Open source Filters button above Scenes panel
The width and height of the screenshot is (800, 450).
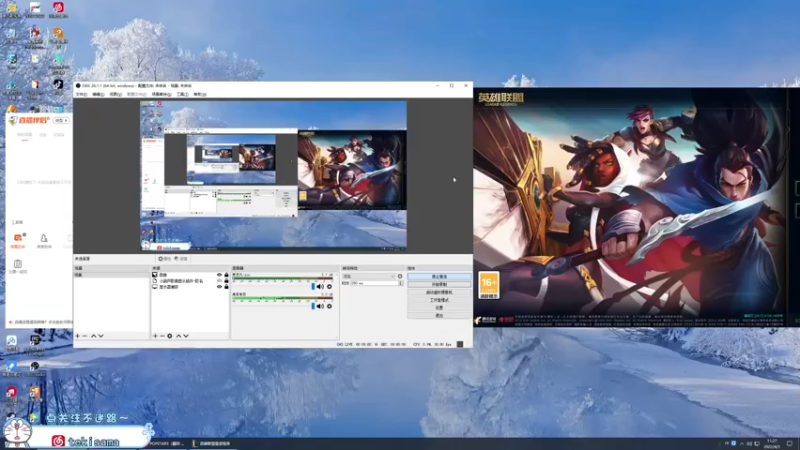click(x=181, y=259)
